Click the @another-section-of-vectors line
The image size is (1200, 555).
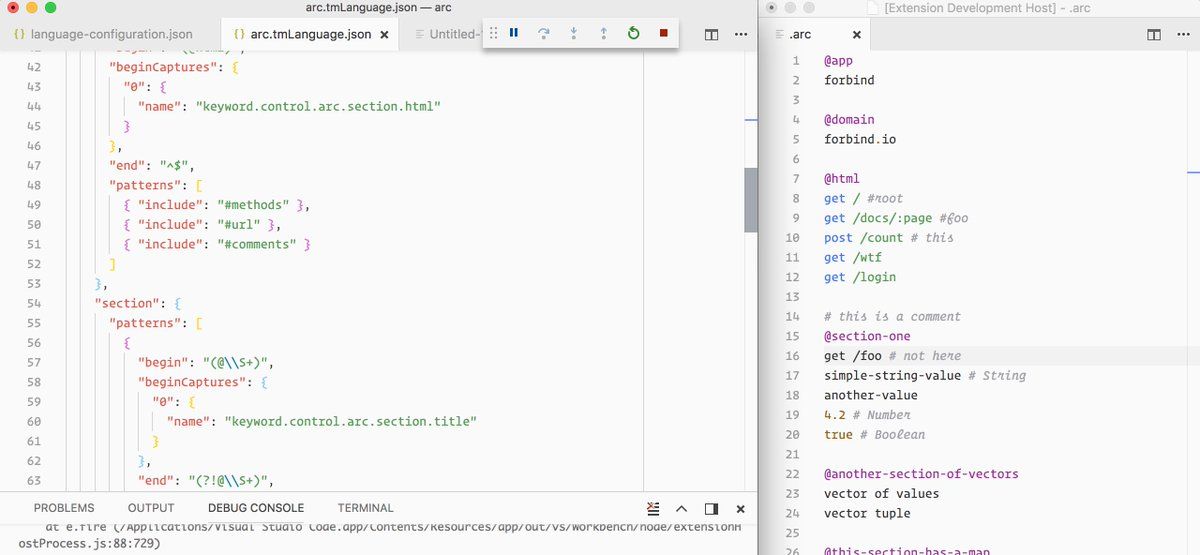921,474
